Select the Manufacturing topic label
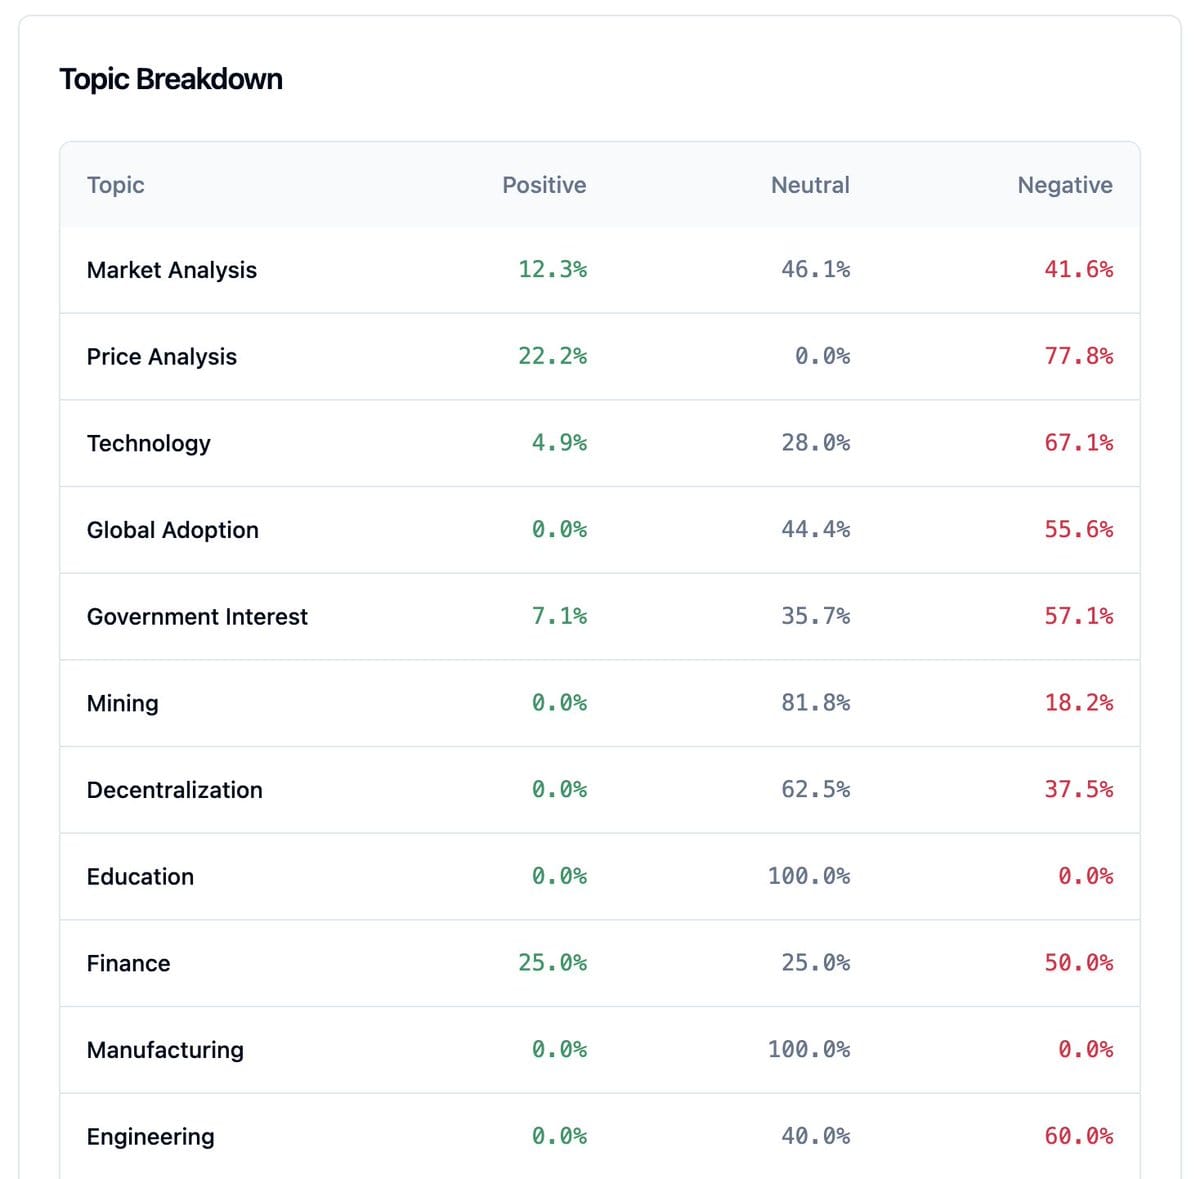The width and height of the screenshot is (1200, 1179). [165, 1050]
